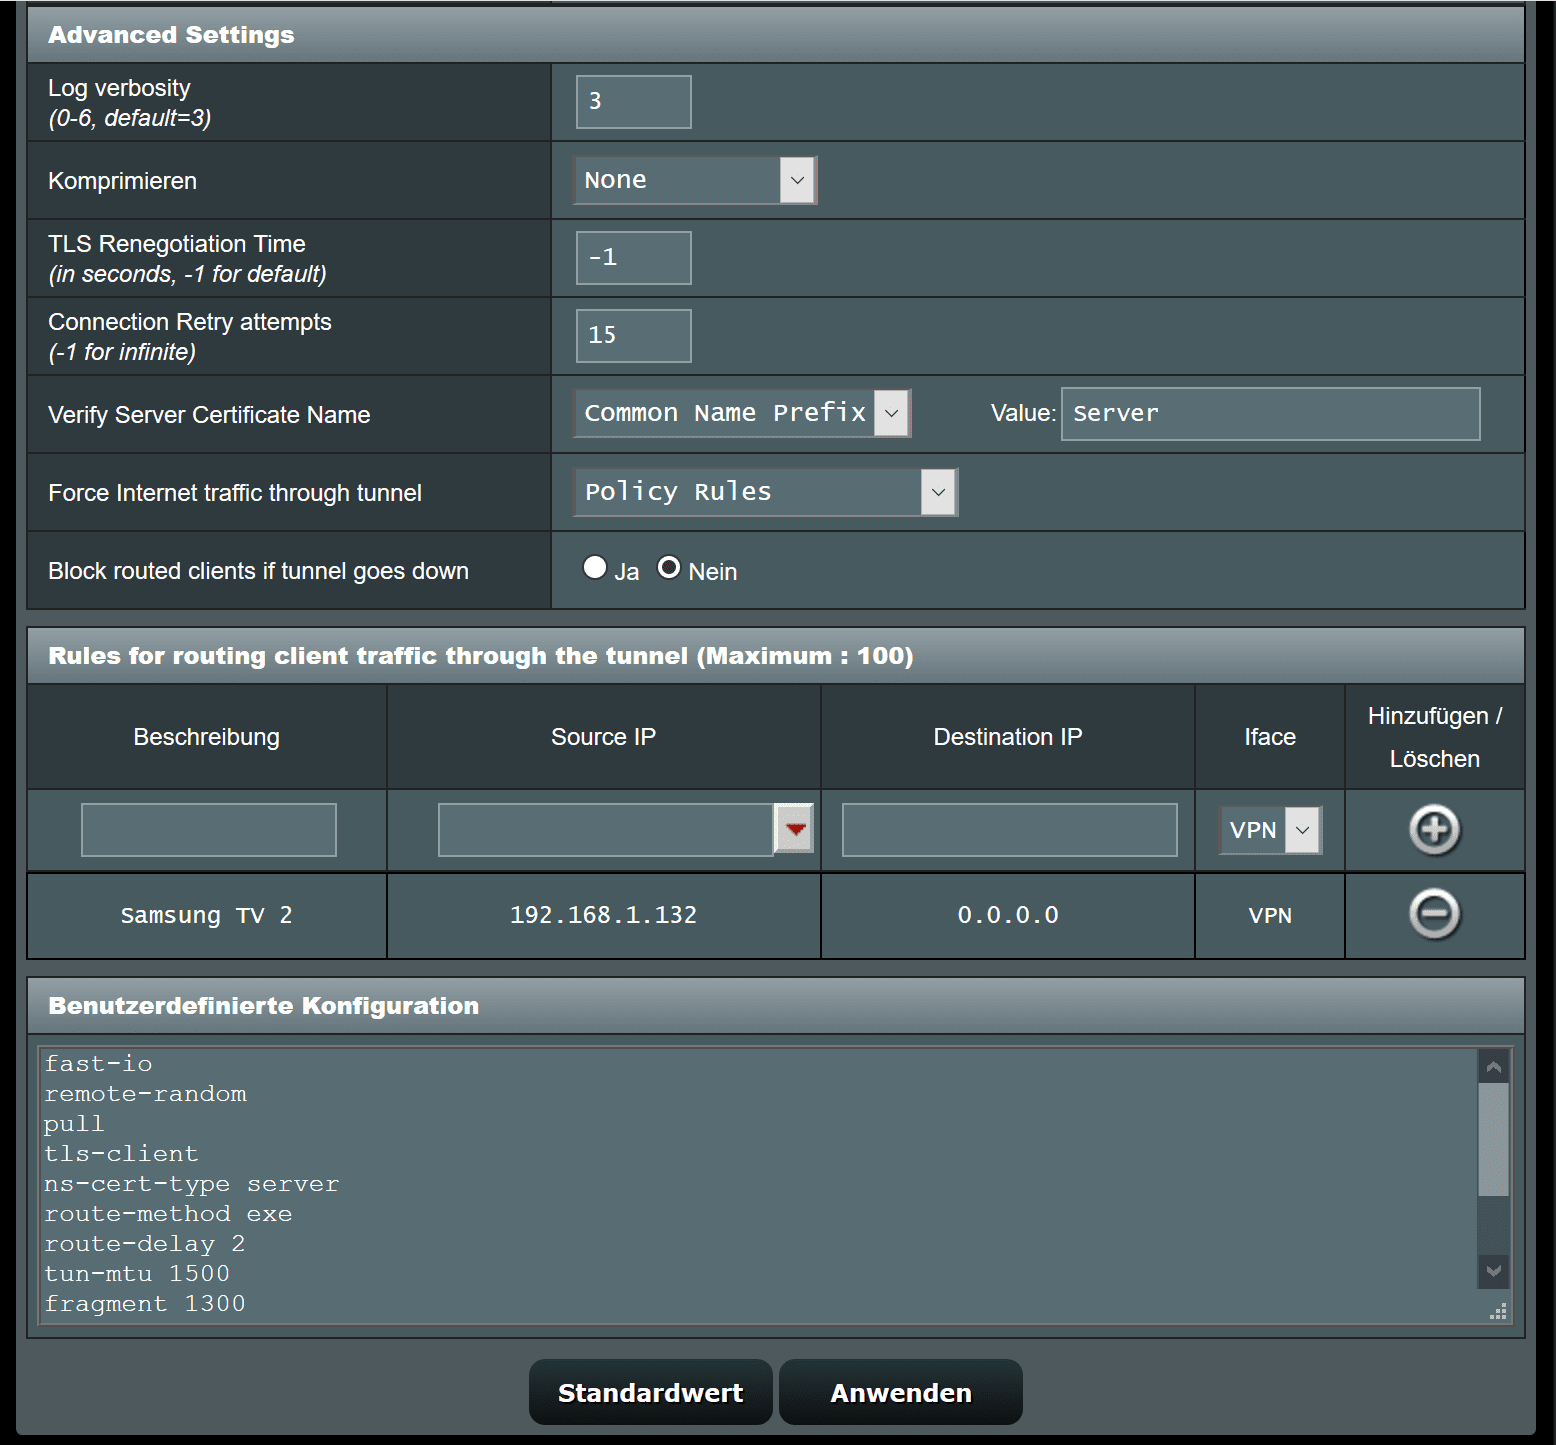This screenshot has width=1556, height=1445.
Task: Focus Connection Retry attempts field
Action: (634, 336)
